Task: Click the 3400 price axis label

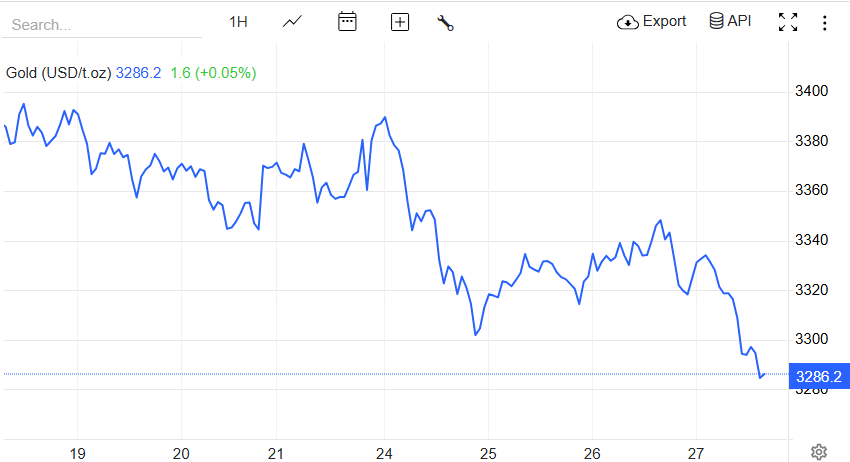Action: click(x=811, y=92)
